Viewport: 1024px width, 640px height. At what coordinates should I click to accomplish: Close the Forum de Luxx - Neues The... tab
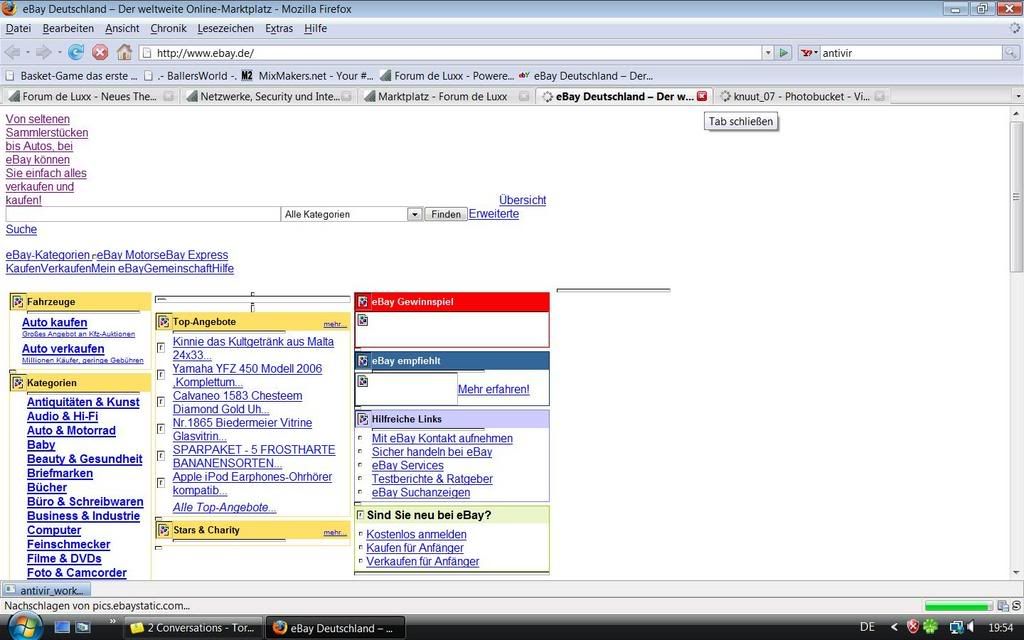point(168,96)
